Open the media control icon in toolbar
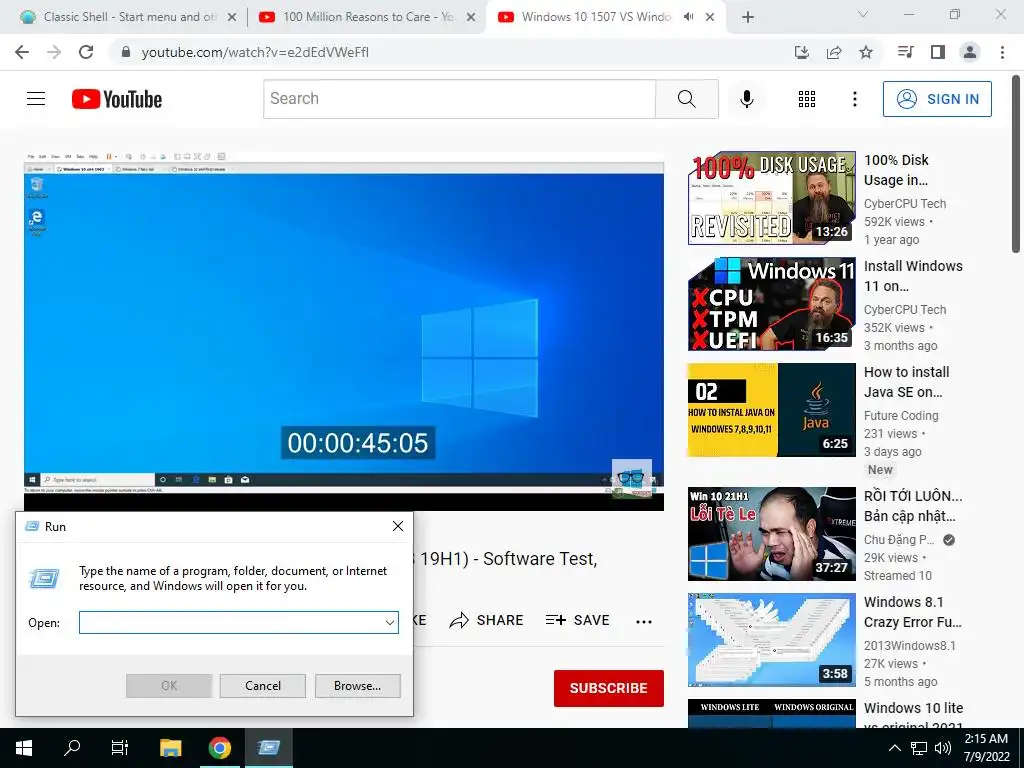The height and width of the screenshot is (768, 1024). point(905,52)
